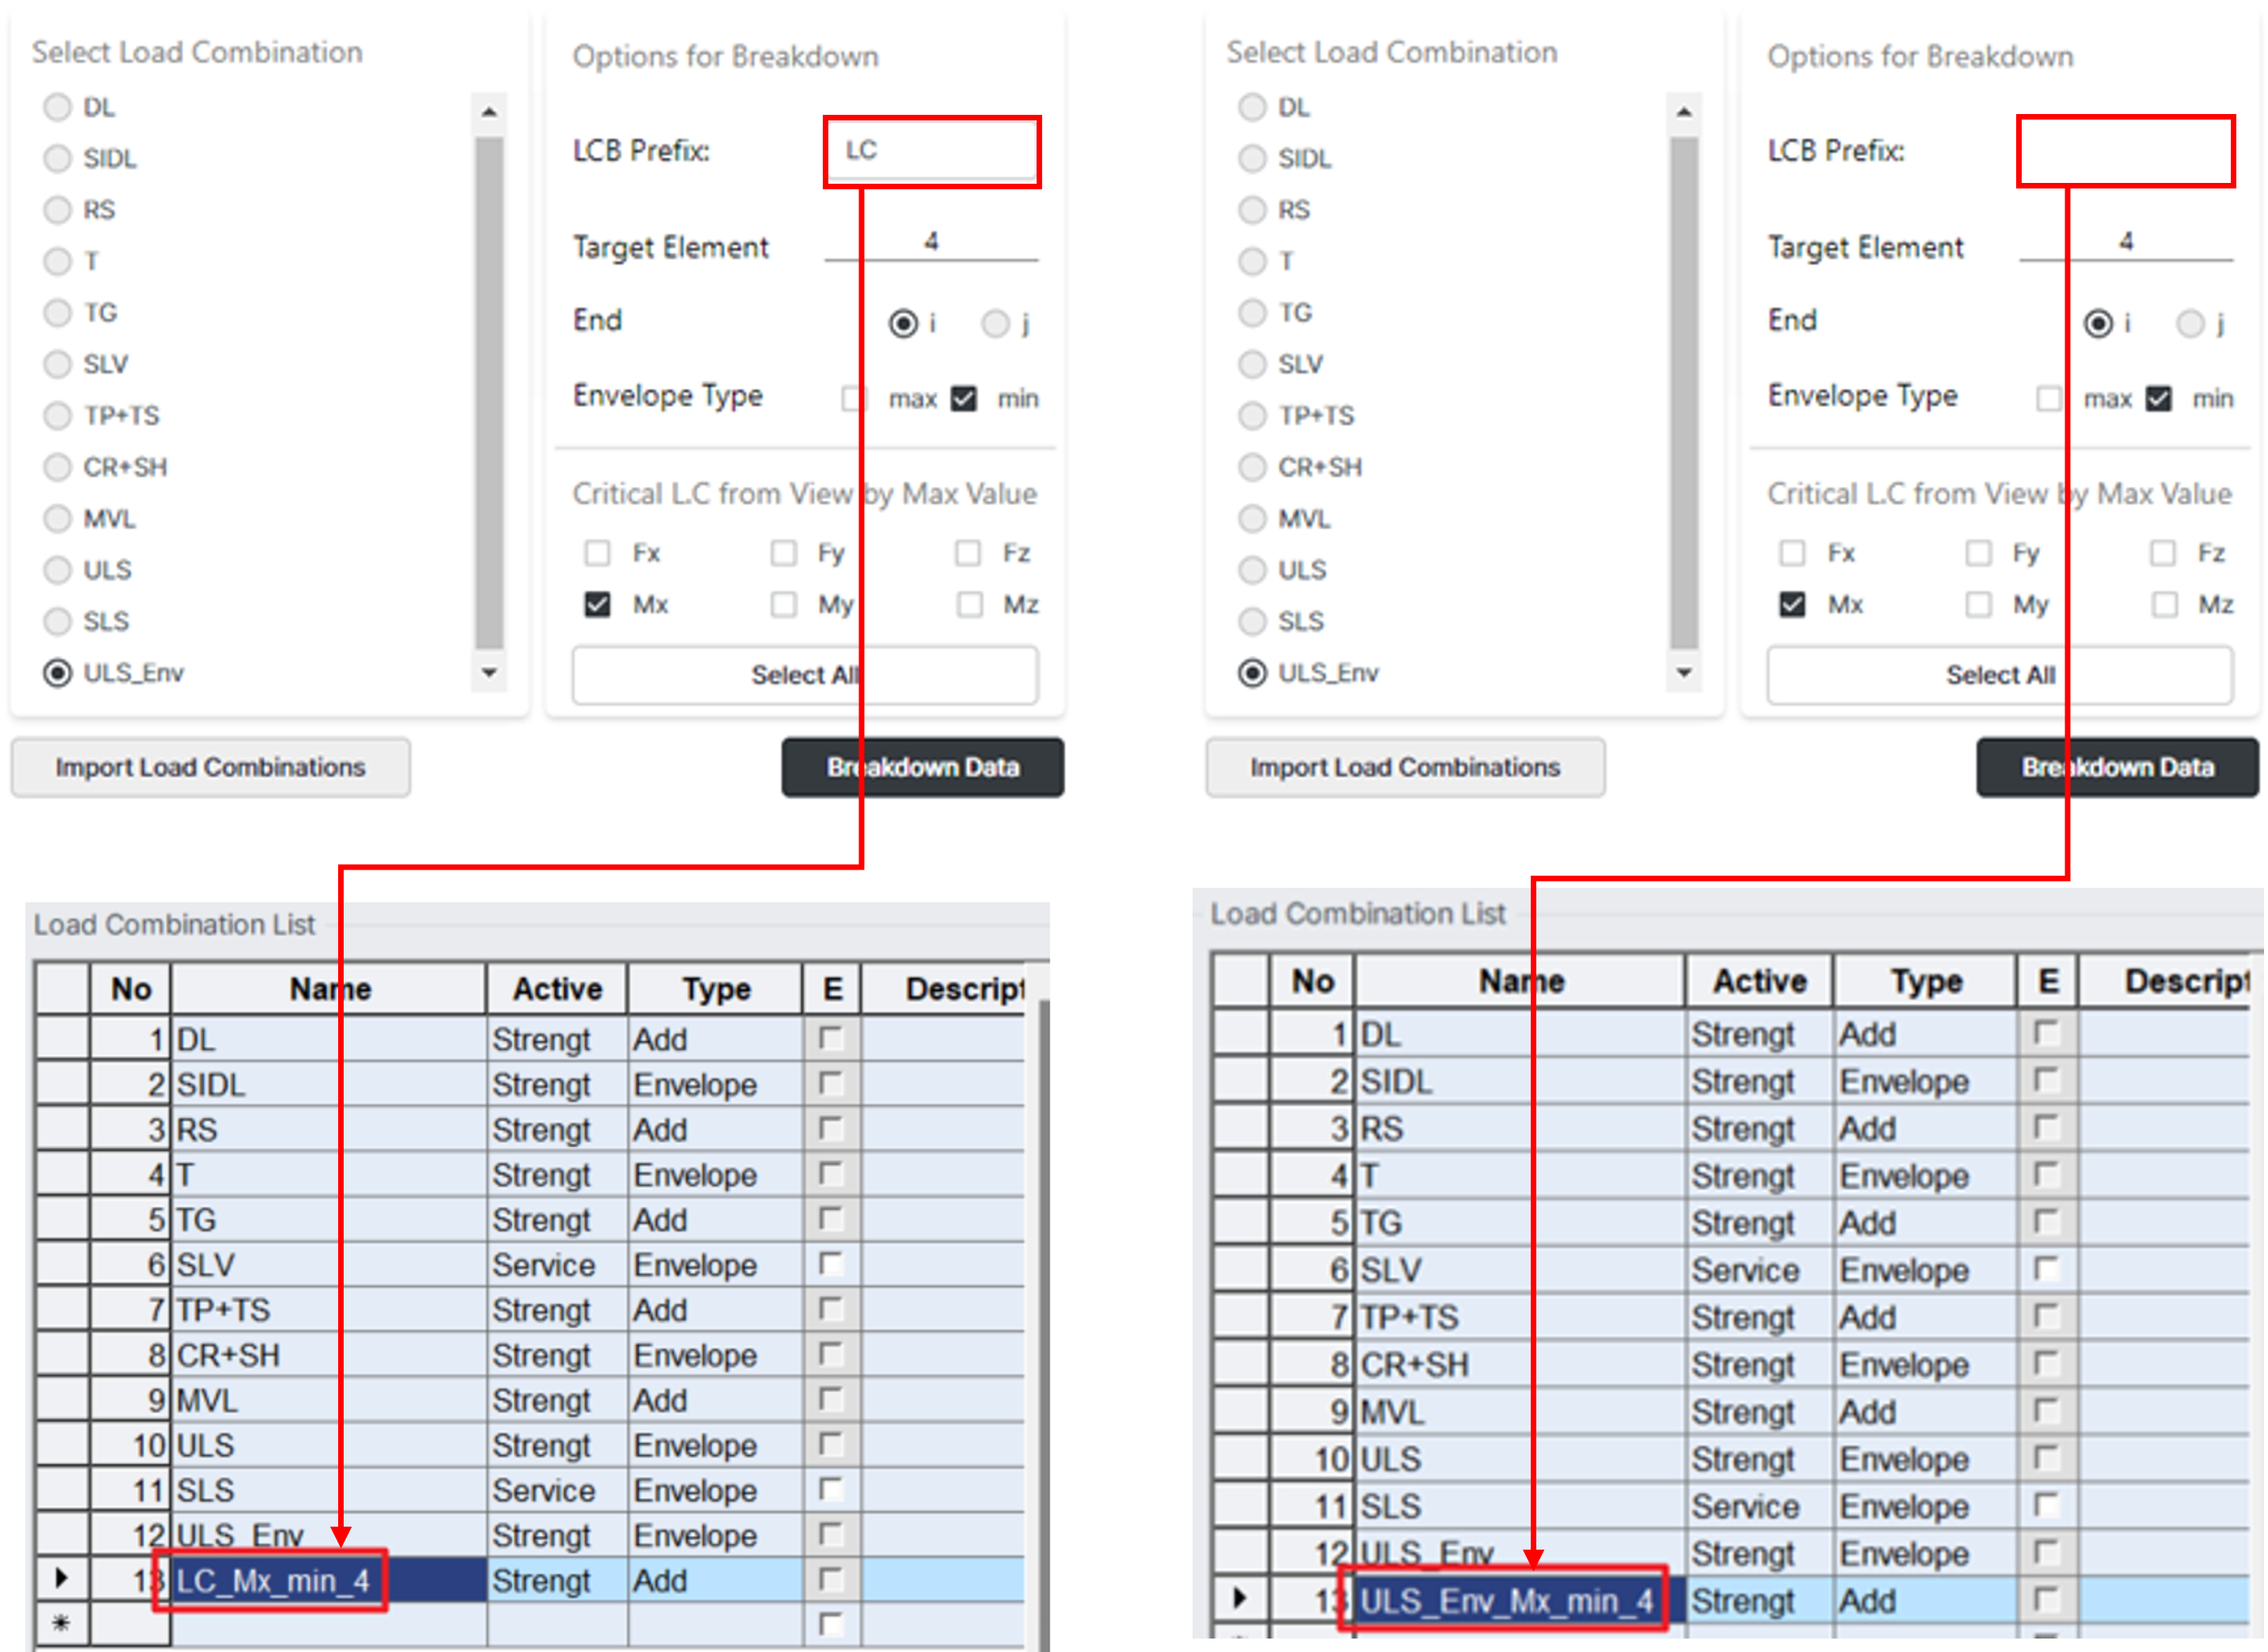Screen dimensions: 2268x1652
Task: Check the Fz box in left panel
Action: [x=968, y=553]
